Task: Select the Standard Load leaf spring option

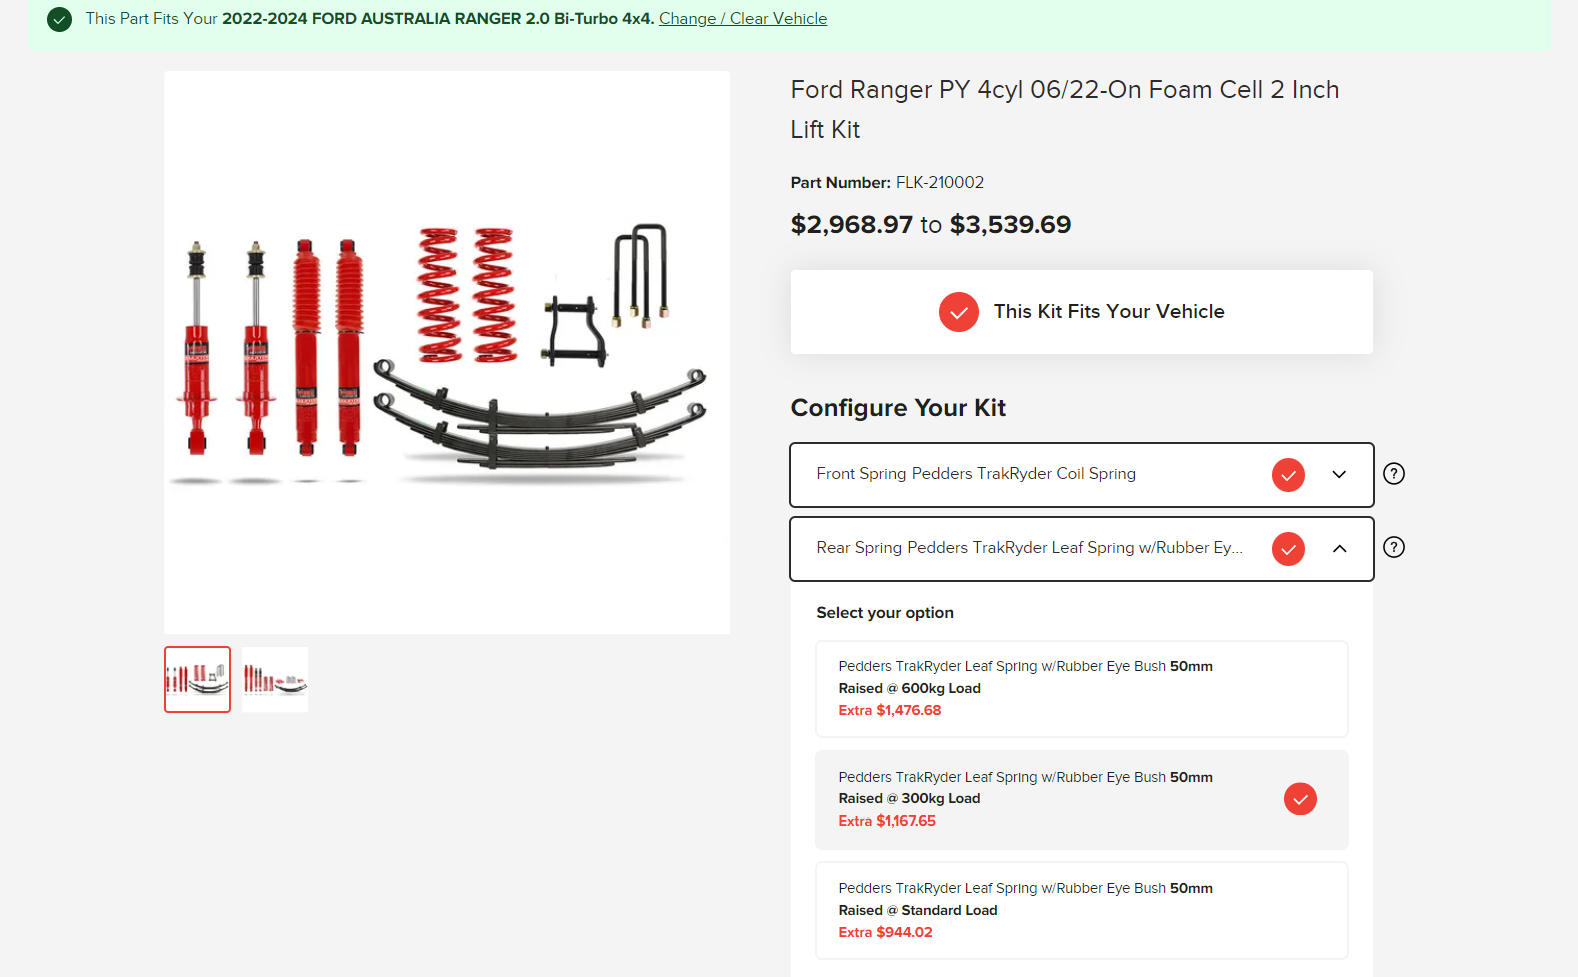Action: pos(1081,911)
